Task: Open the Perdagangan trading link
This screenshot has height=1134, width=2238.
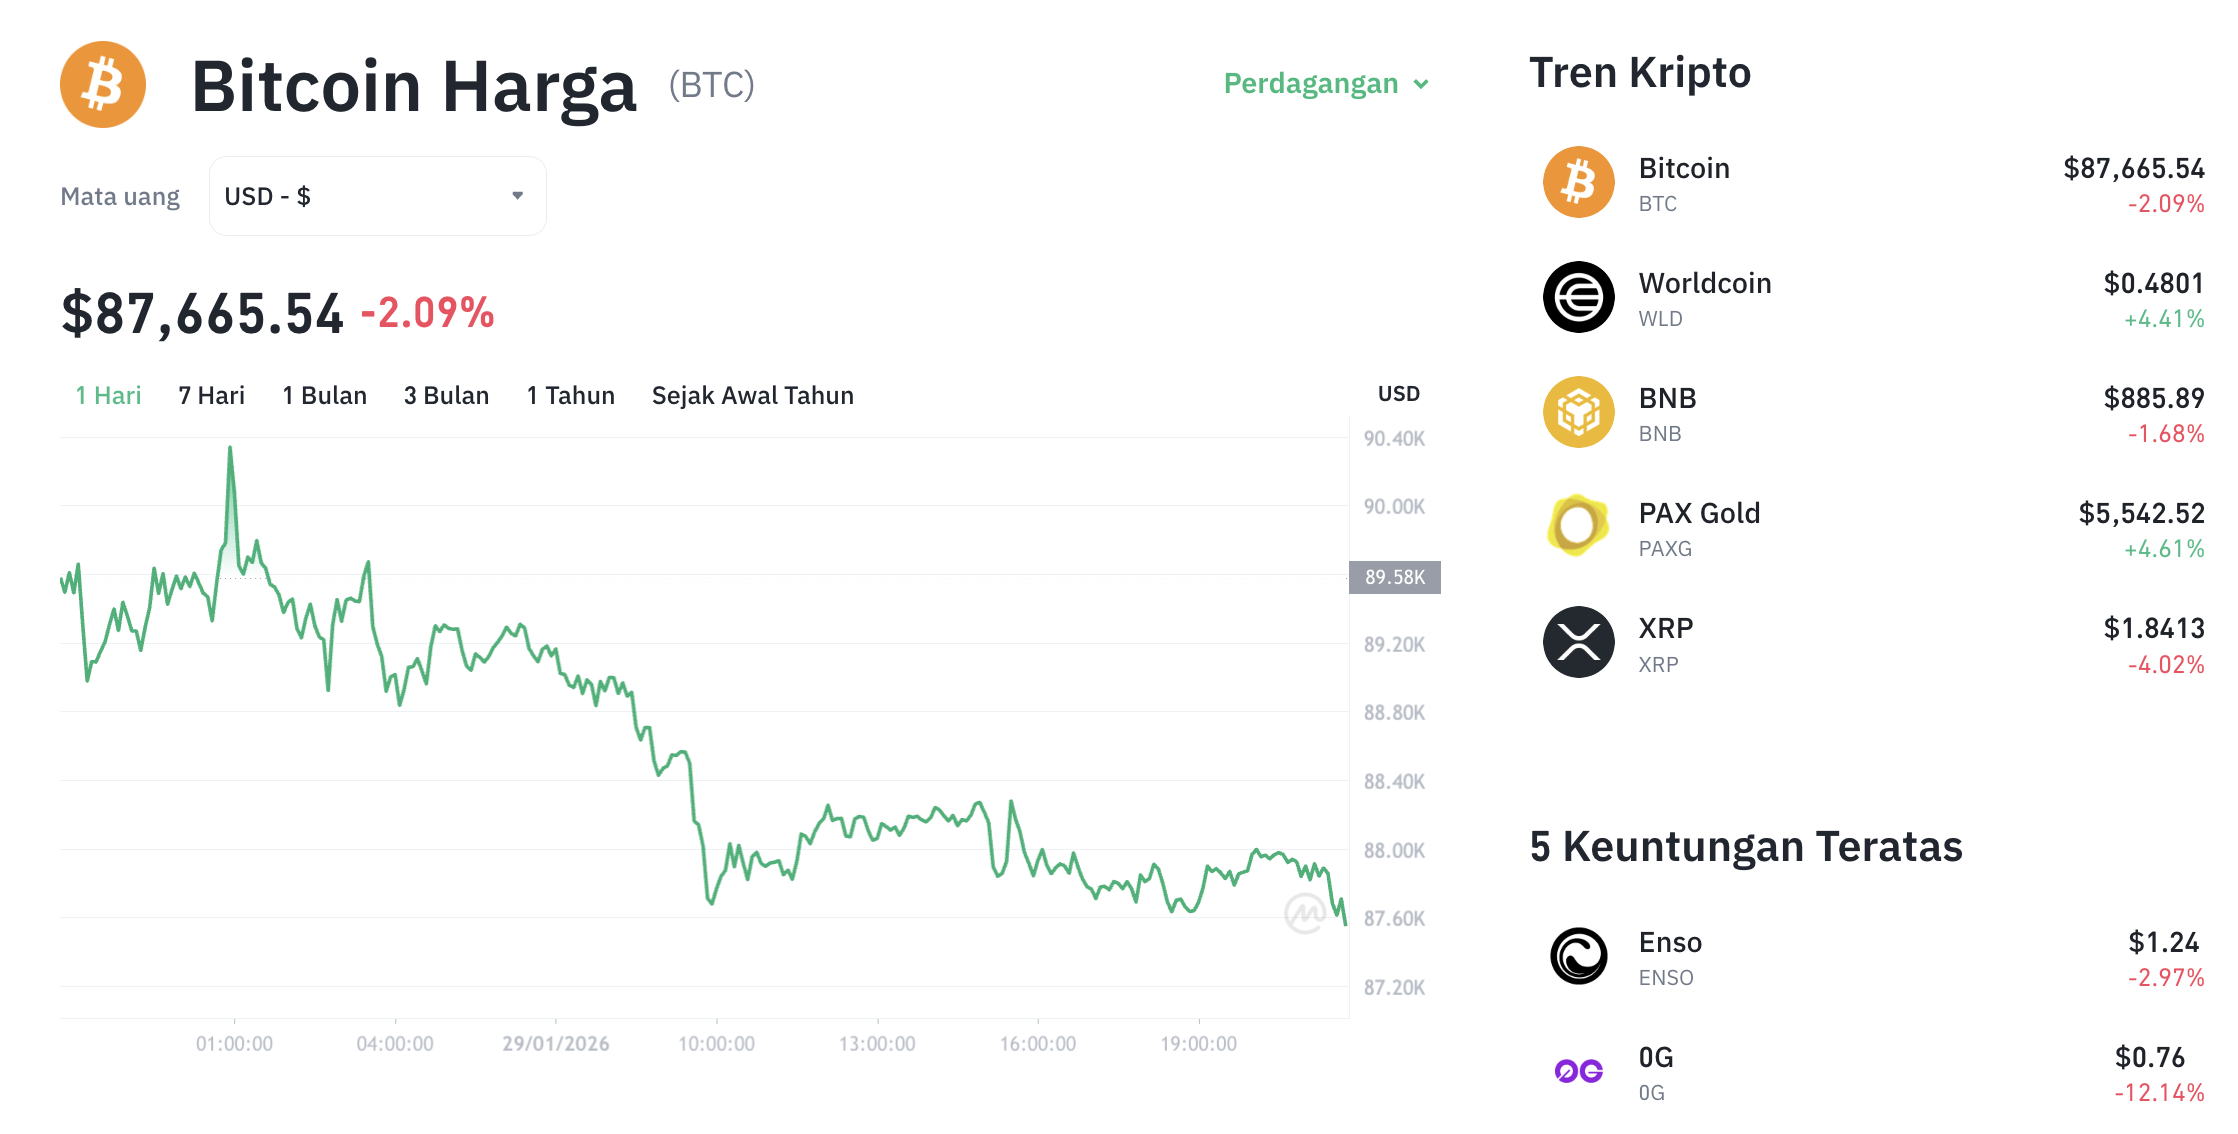Action: 1312,84
